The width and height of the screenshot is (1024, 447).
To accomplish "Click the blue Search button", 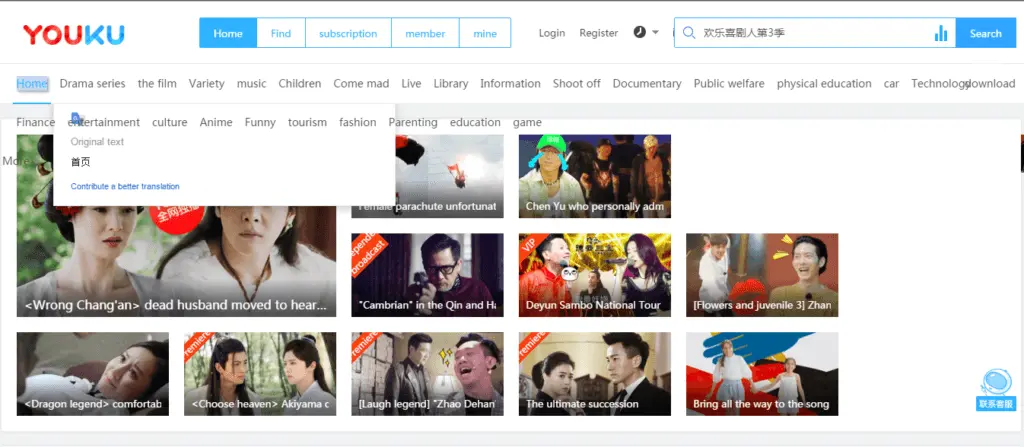I will coord(985,33).
